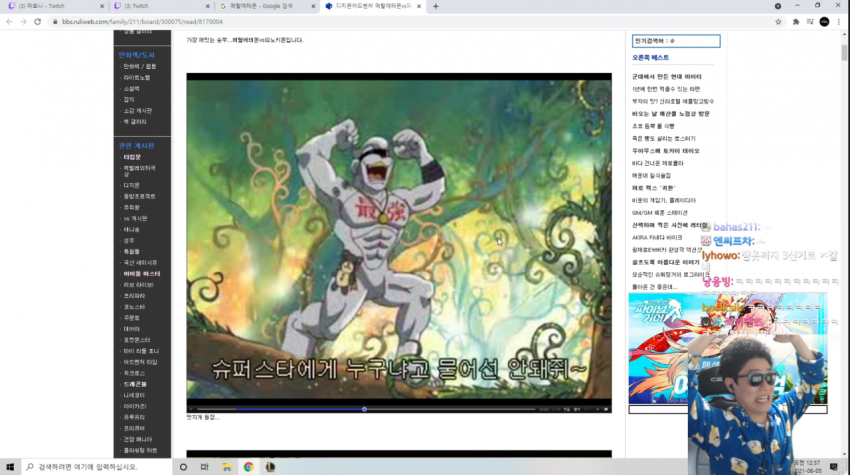Close the first Twitch tab
This screenshot has width=850, height=475.
(x=102, y=6)
